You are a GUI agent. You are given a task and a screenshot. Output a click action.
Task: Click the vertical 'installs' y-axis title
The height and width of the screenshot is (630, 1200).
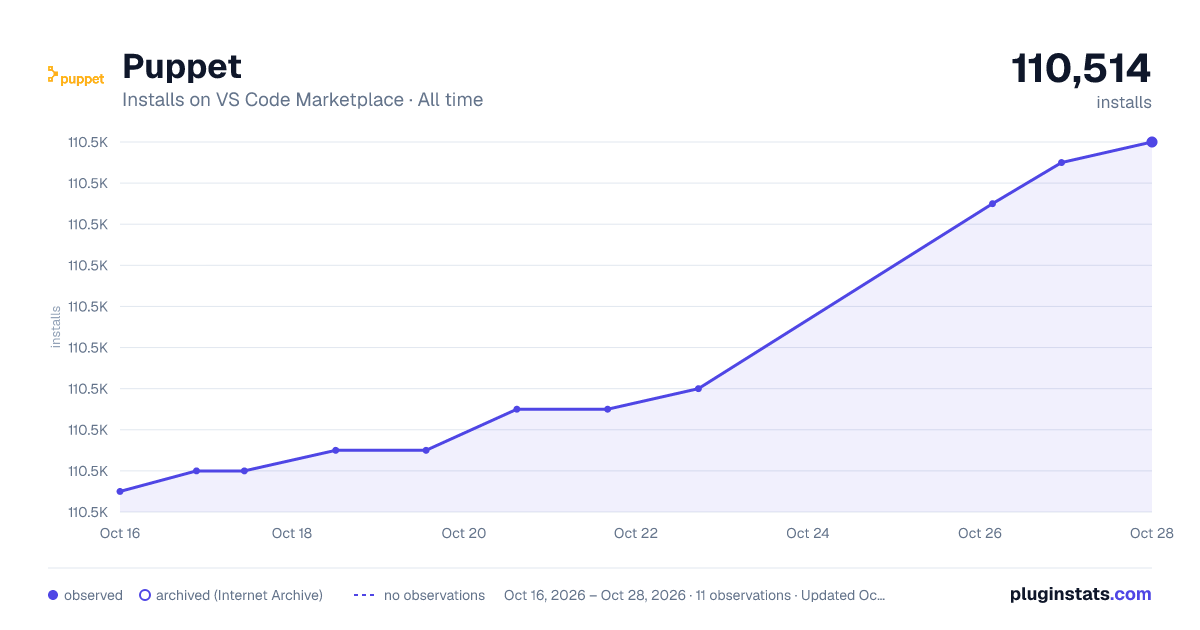[x=56, y=327]
